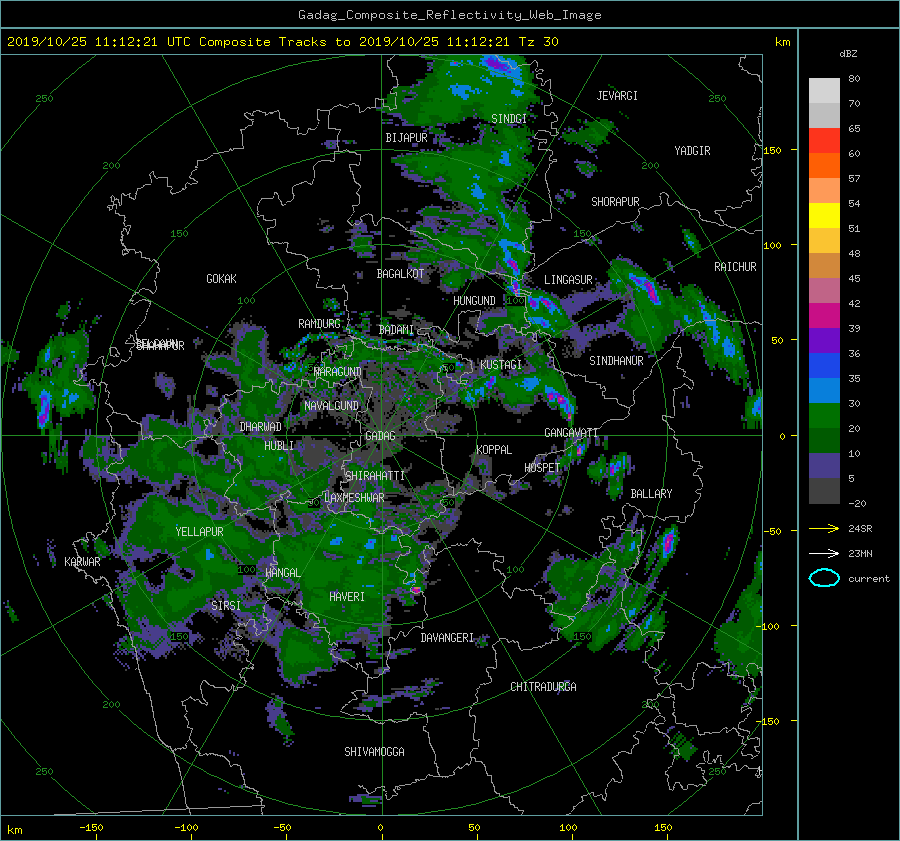This screenshot has width=900, height=841.
Task: Click the dBZ legend heading
Action: (x=848, y=54)
